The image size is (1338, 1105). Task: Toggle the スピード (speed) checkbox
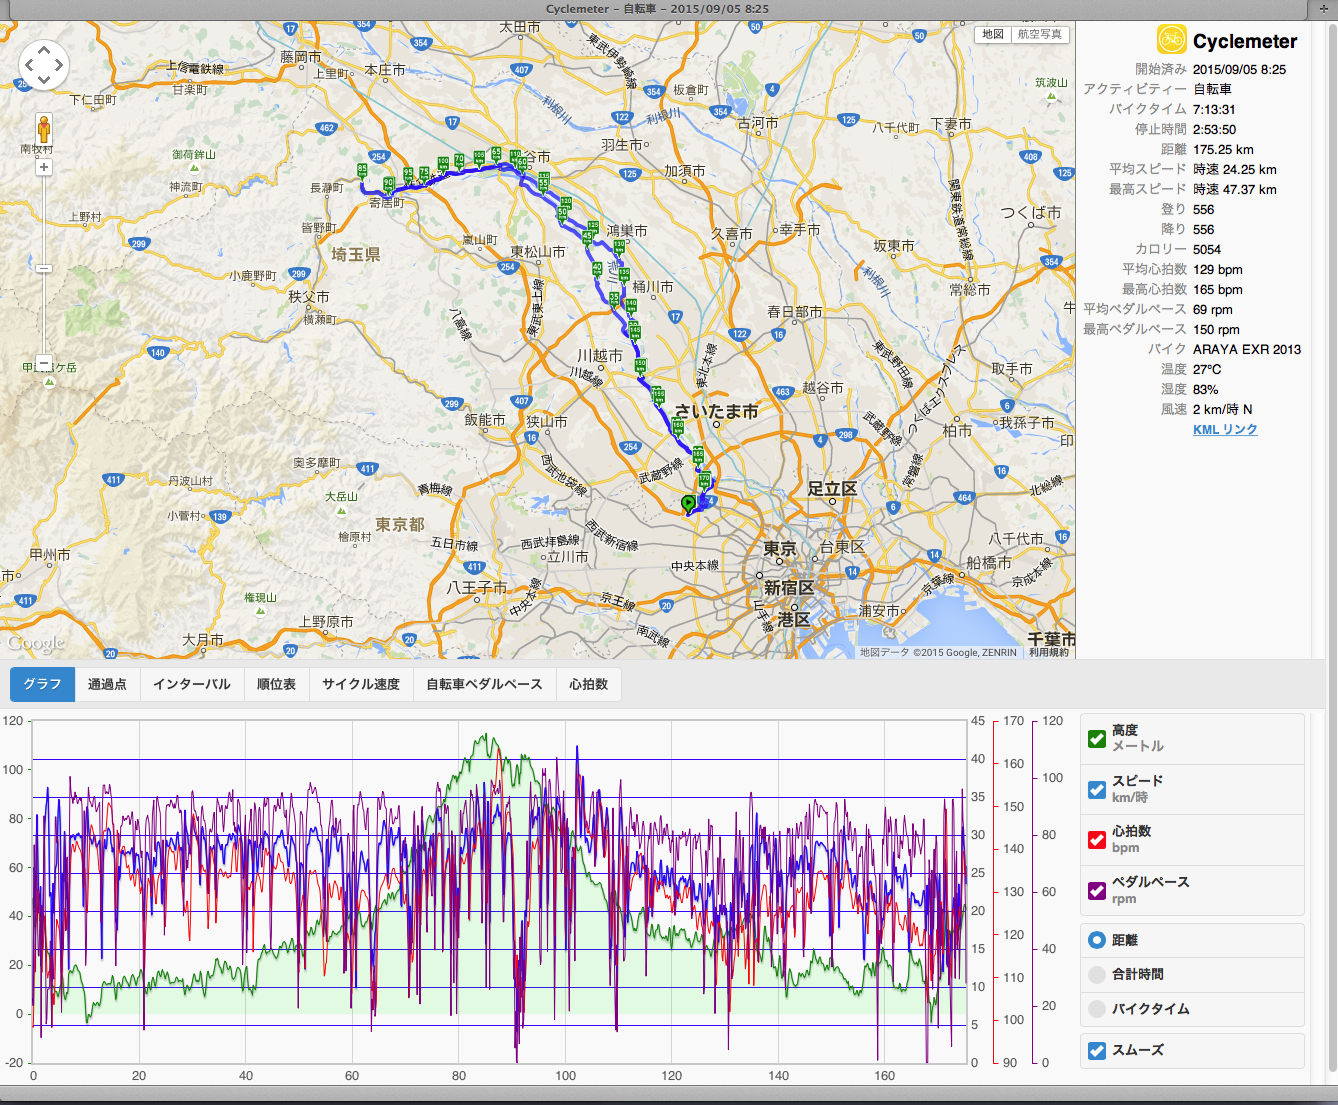click(1097, 789)
